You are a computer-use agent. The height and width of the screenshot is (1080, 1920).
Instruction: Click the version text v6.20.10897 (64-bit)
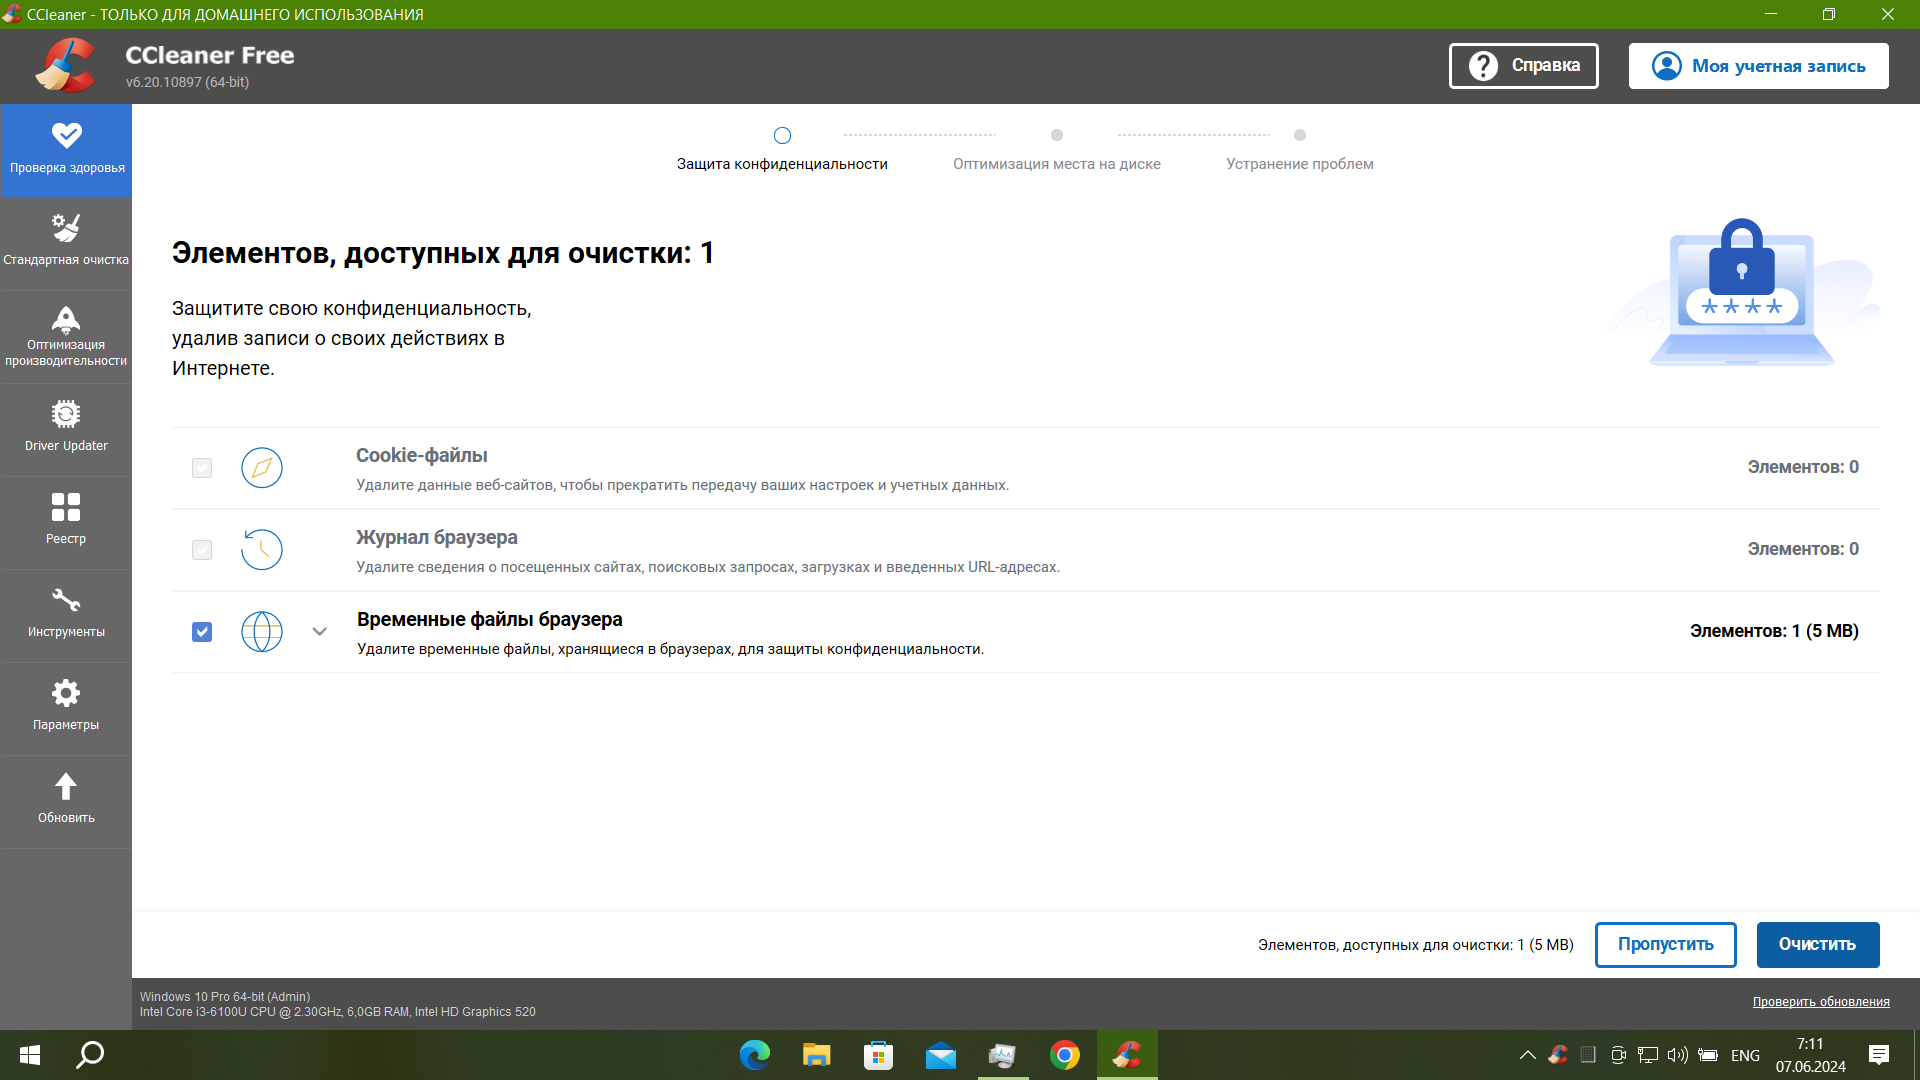click(x=188, y=83)
